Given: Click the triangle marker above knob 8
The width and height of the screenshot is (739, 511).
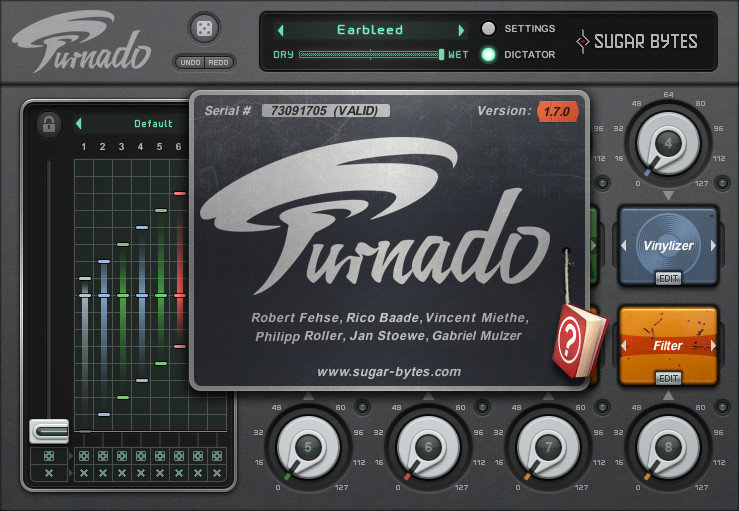Looking at the screenshot, I should click(x=668, y=396).
